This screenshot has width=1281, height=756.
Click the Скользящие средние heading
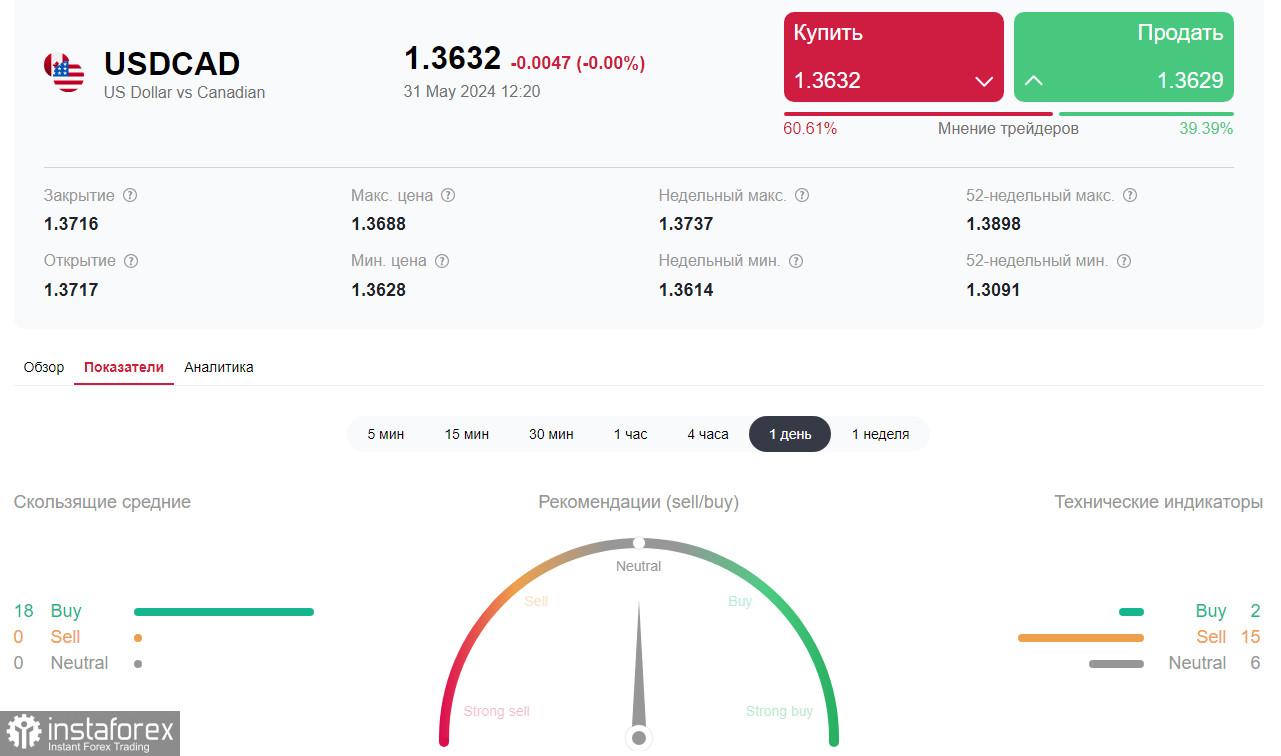(x=102, y=502)
